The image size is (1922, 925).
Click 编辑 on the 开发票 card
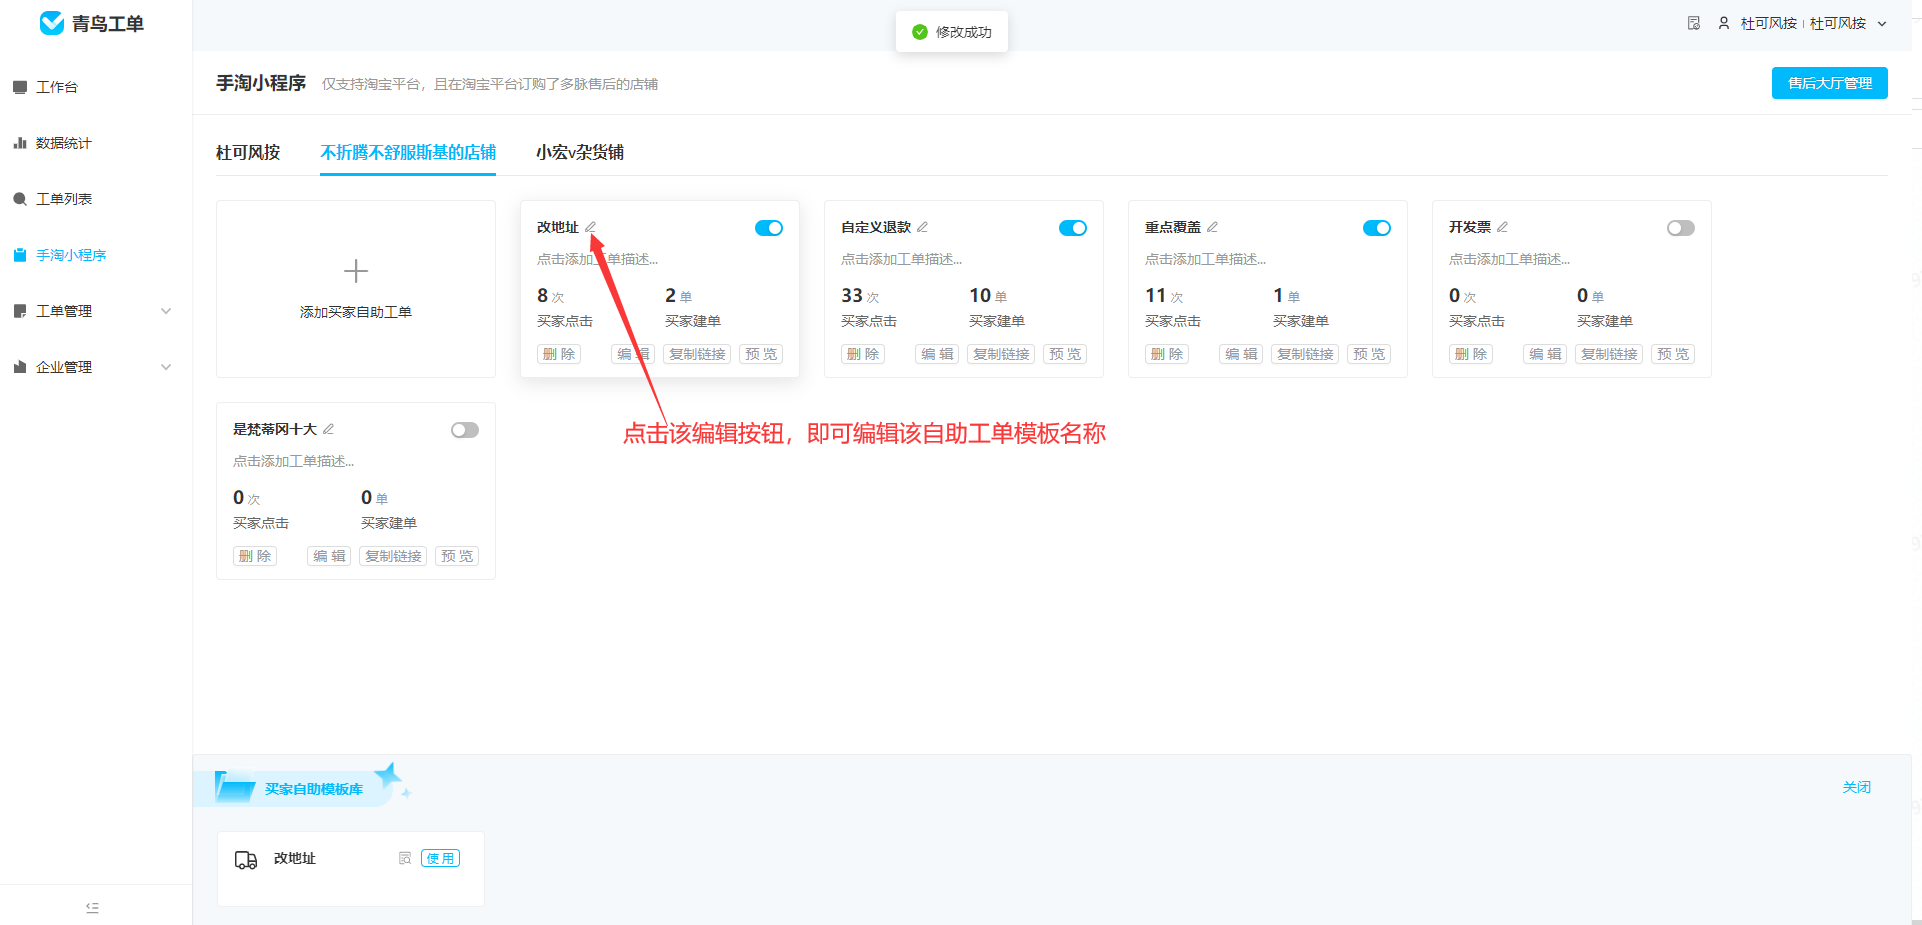[x=1545, y=354]
